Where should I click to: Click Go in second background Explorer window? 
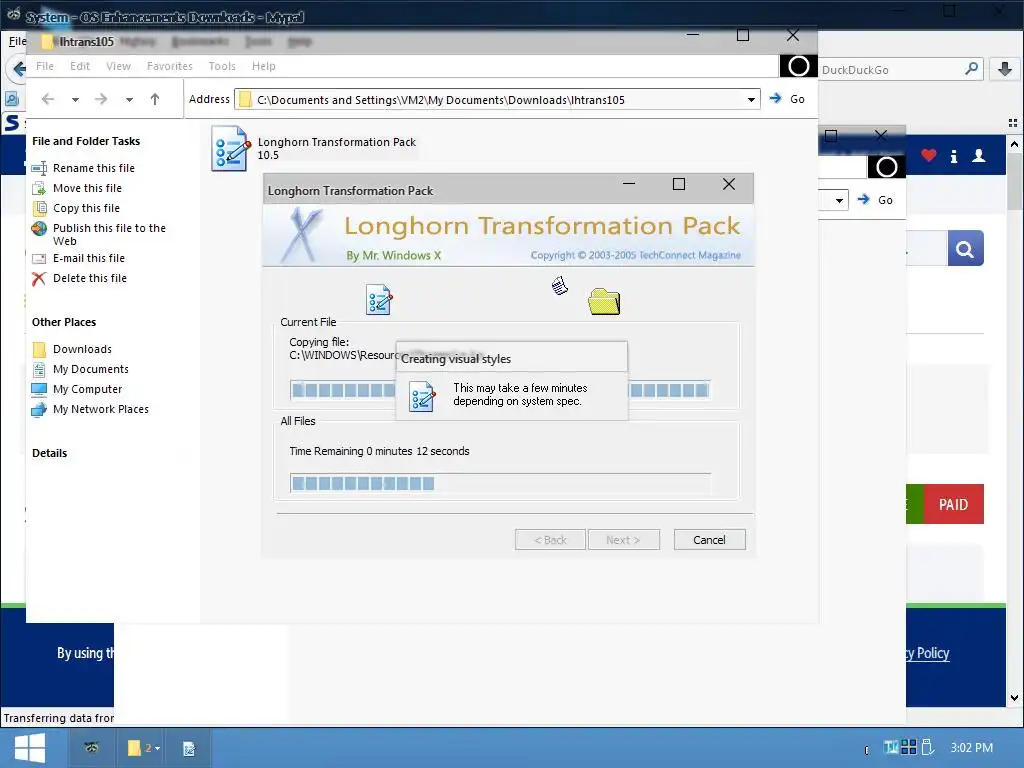click(x=876, y=200)
